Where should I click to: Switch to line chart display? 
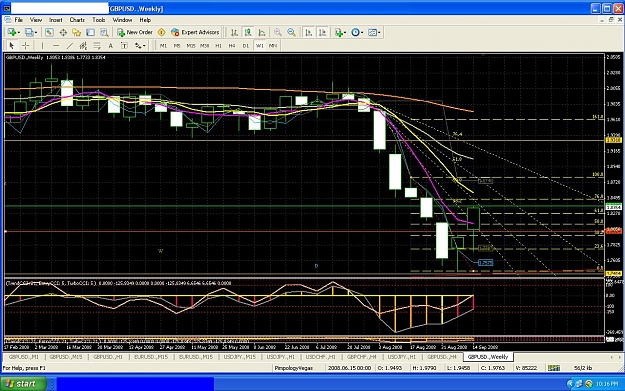click(261, 32)
